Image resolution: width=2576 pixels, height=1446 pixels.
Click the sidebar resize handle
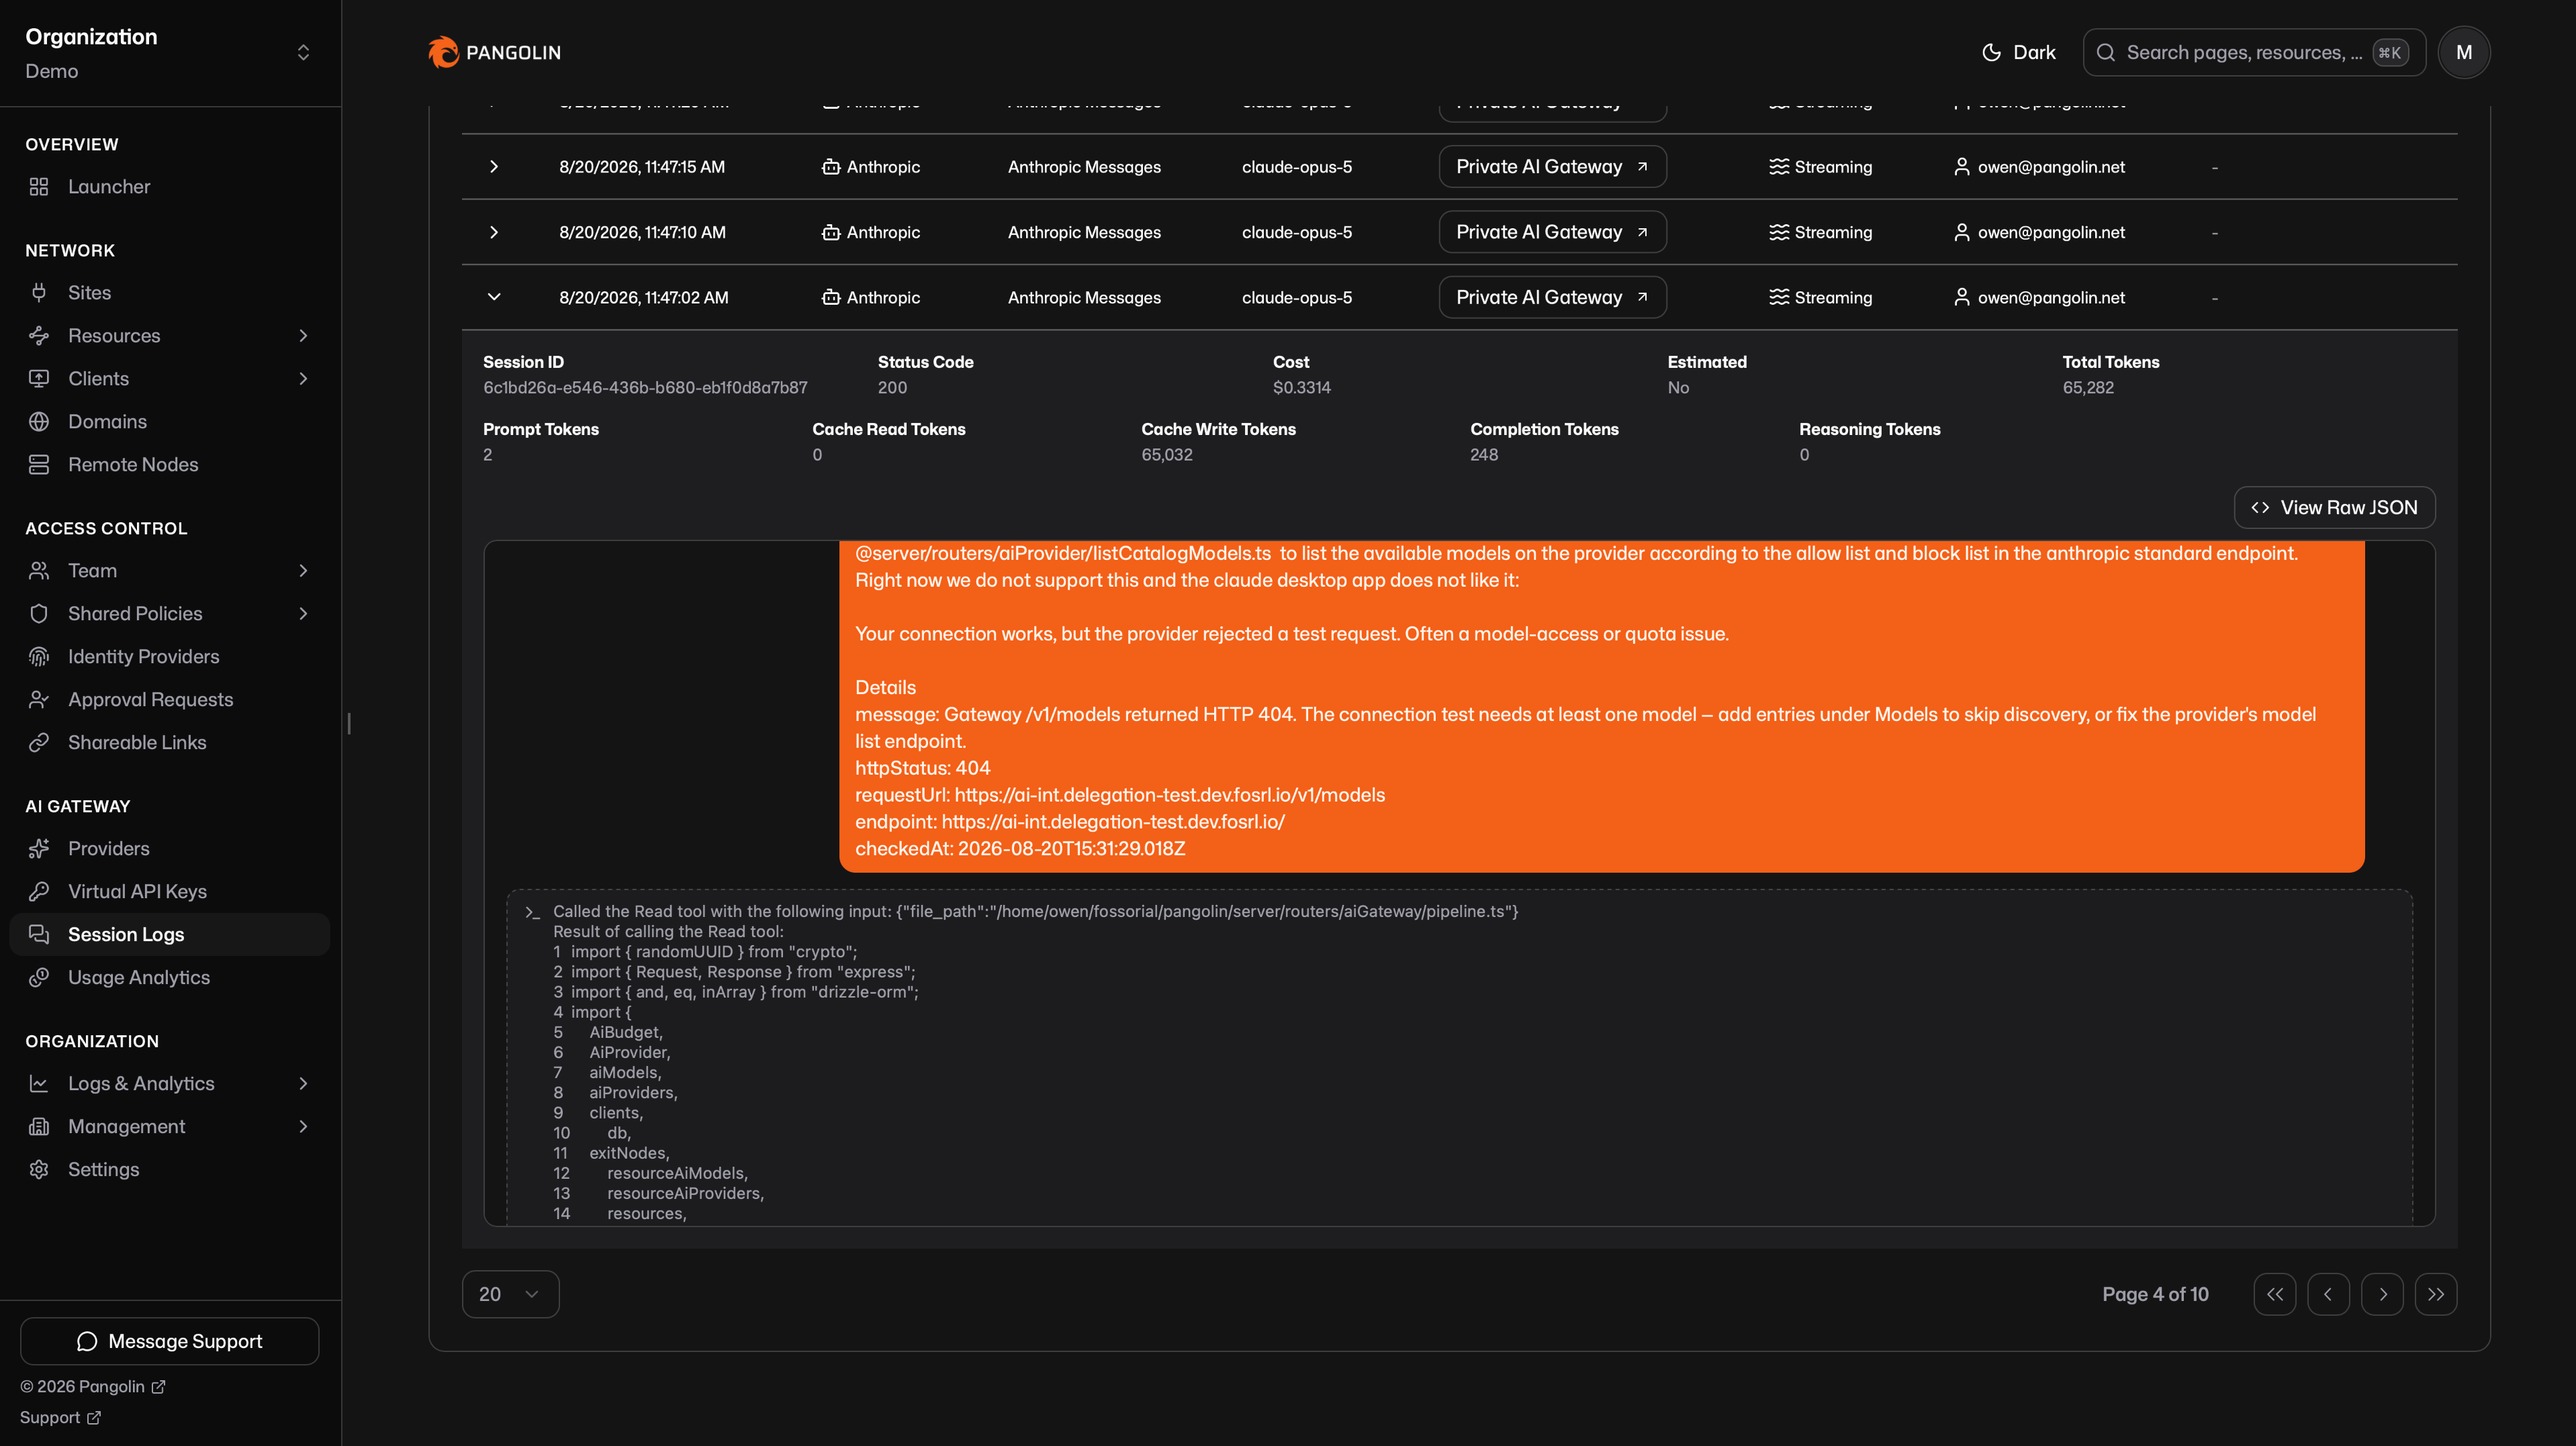(x=348, y=723)
